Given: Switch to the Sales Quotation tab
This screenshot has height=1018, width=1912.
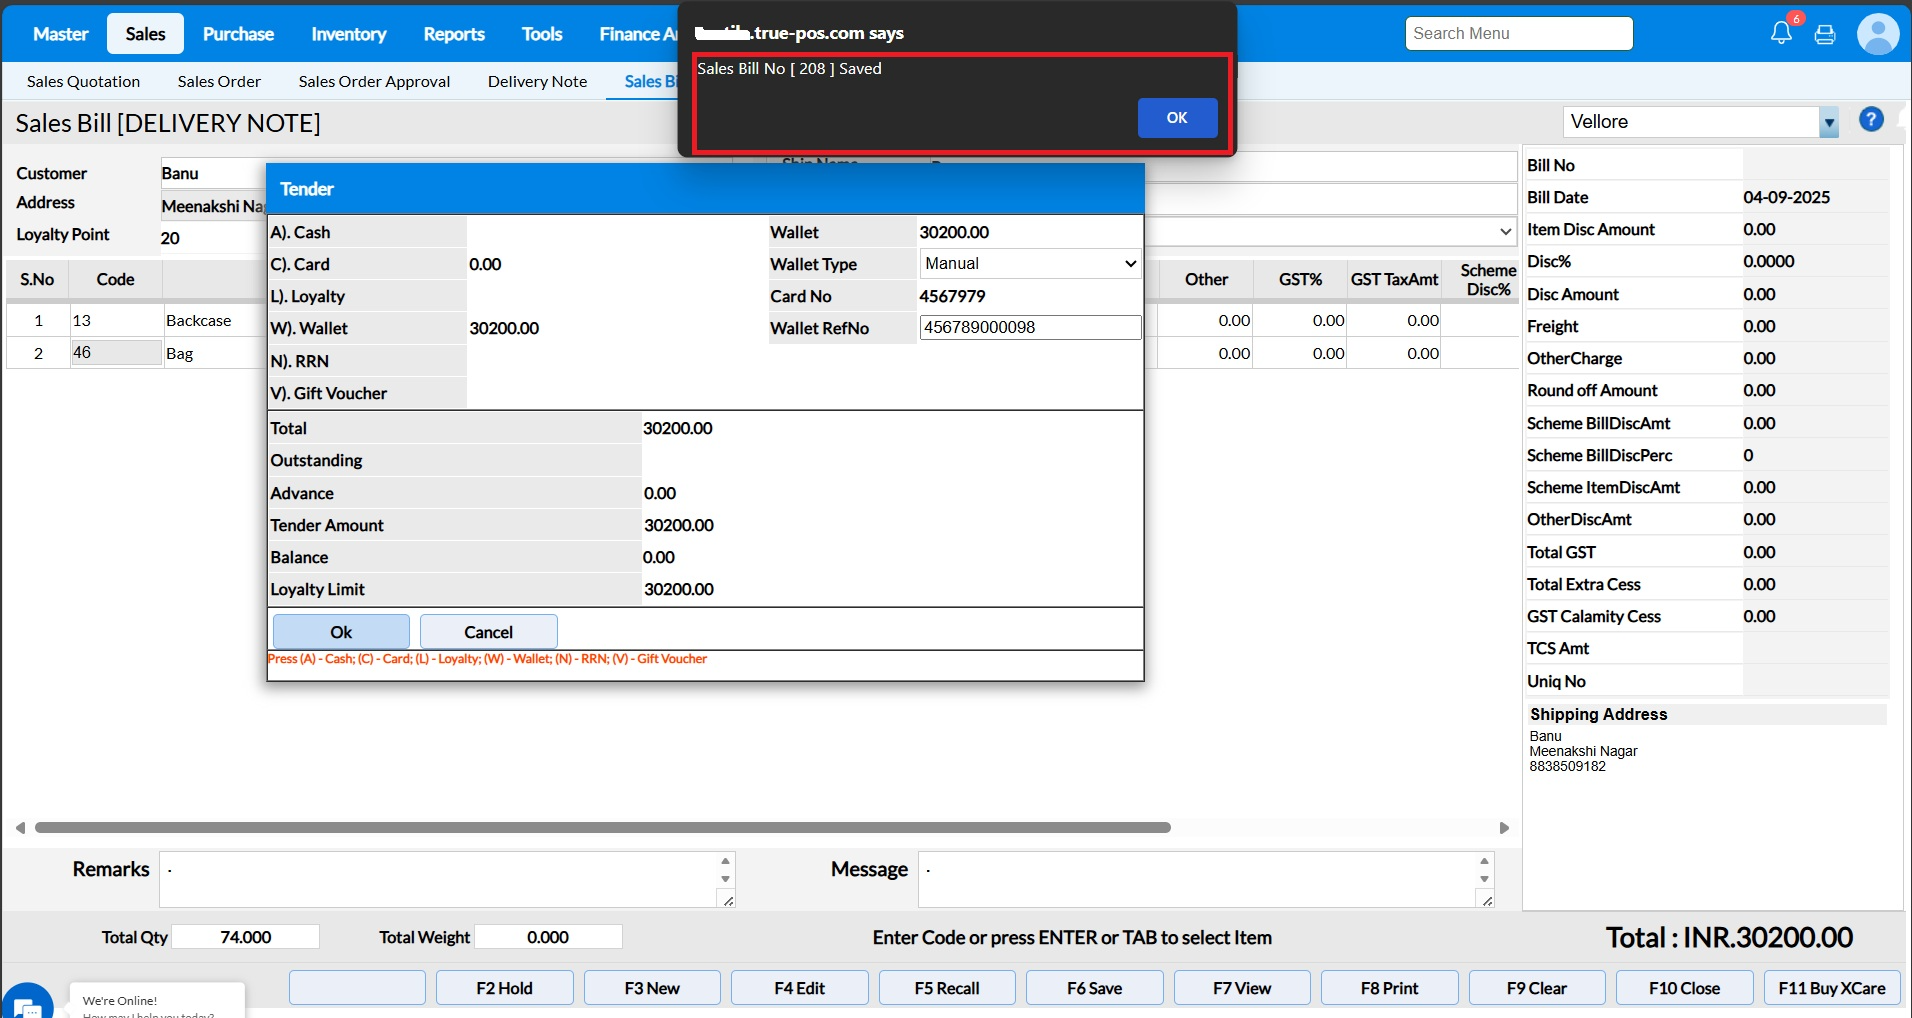Looking at the screenshot, I should tap(83, 82).
